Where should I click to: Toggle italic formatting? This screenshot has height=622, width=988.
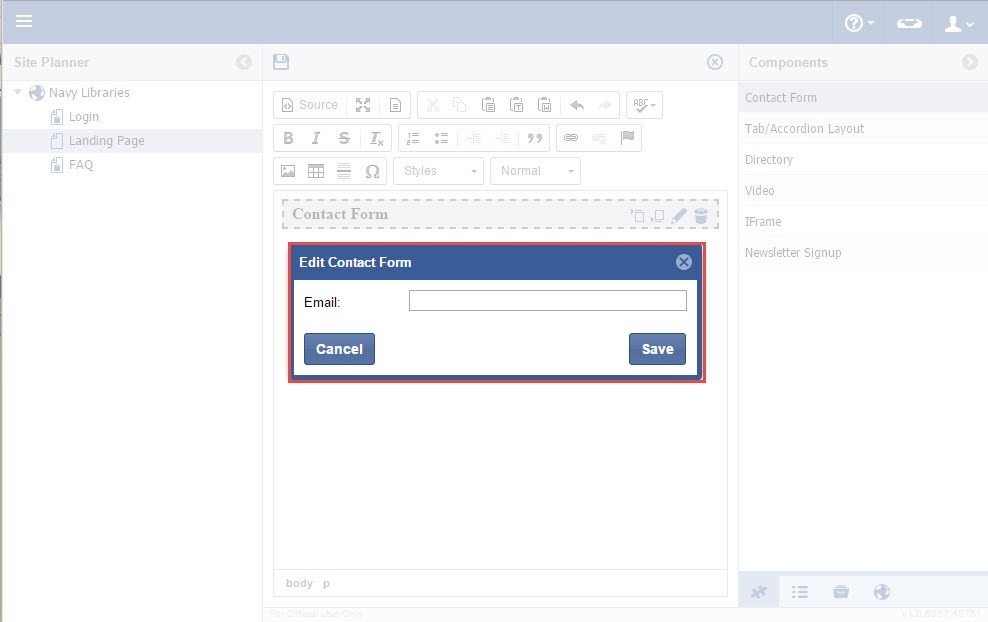tap(316, 138)
